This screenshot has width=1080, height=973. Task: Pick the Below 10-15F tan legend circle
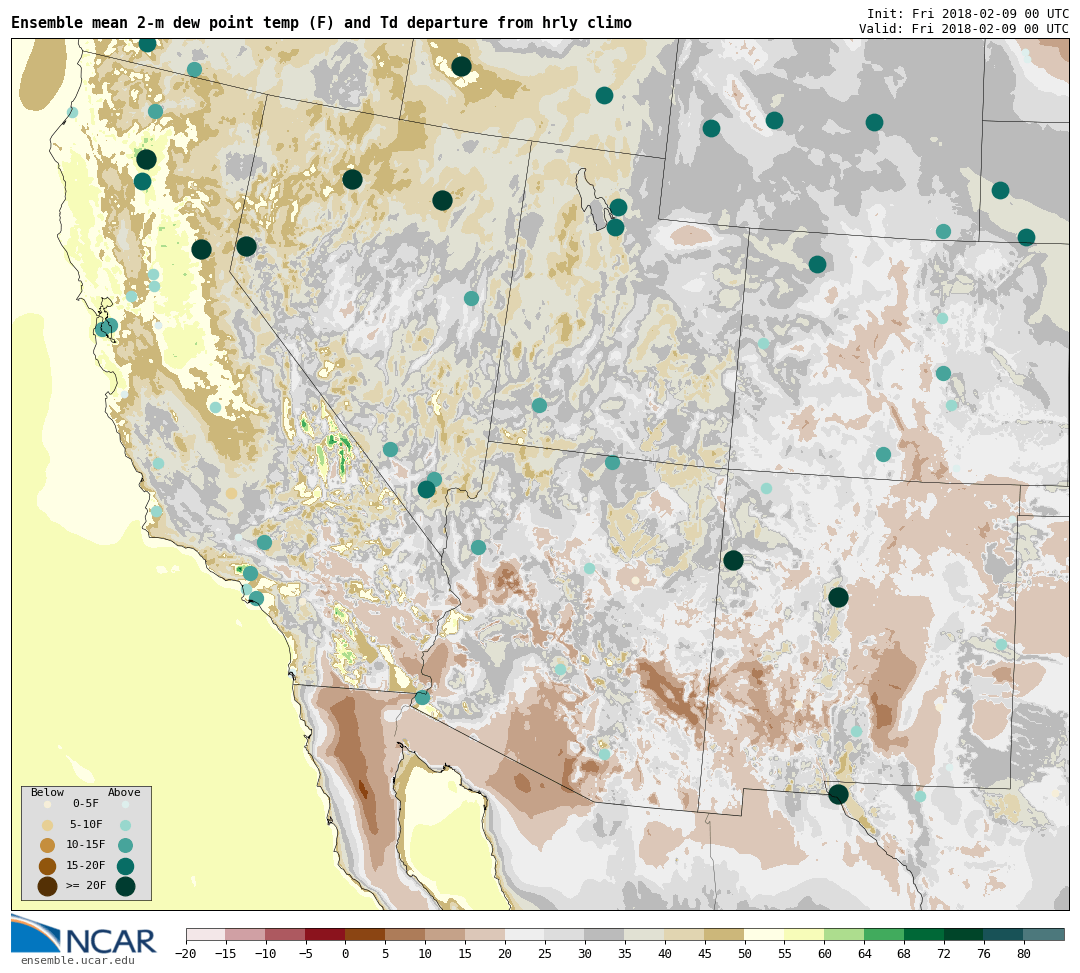47,845
